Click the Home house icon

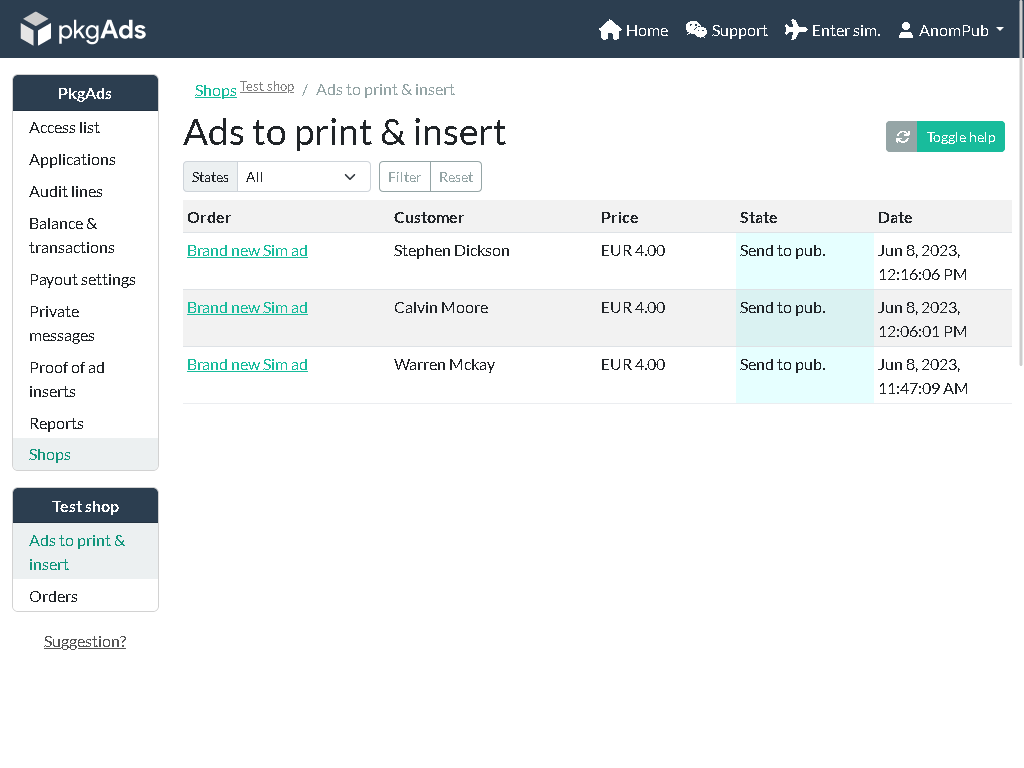610,30
